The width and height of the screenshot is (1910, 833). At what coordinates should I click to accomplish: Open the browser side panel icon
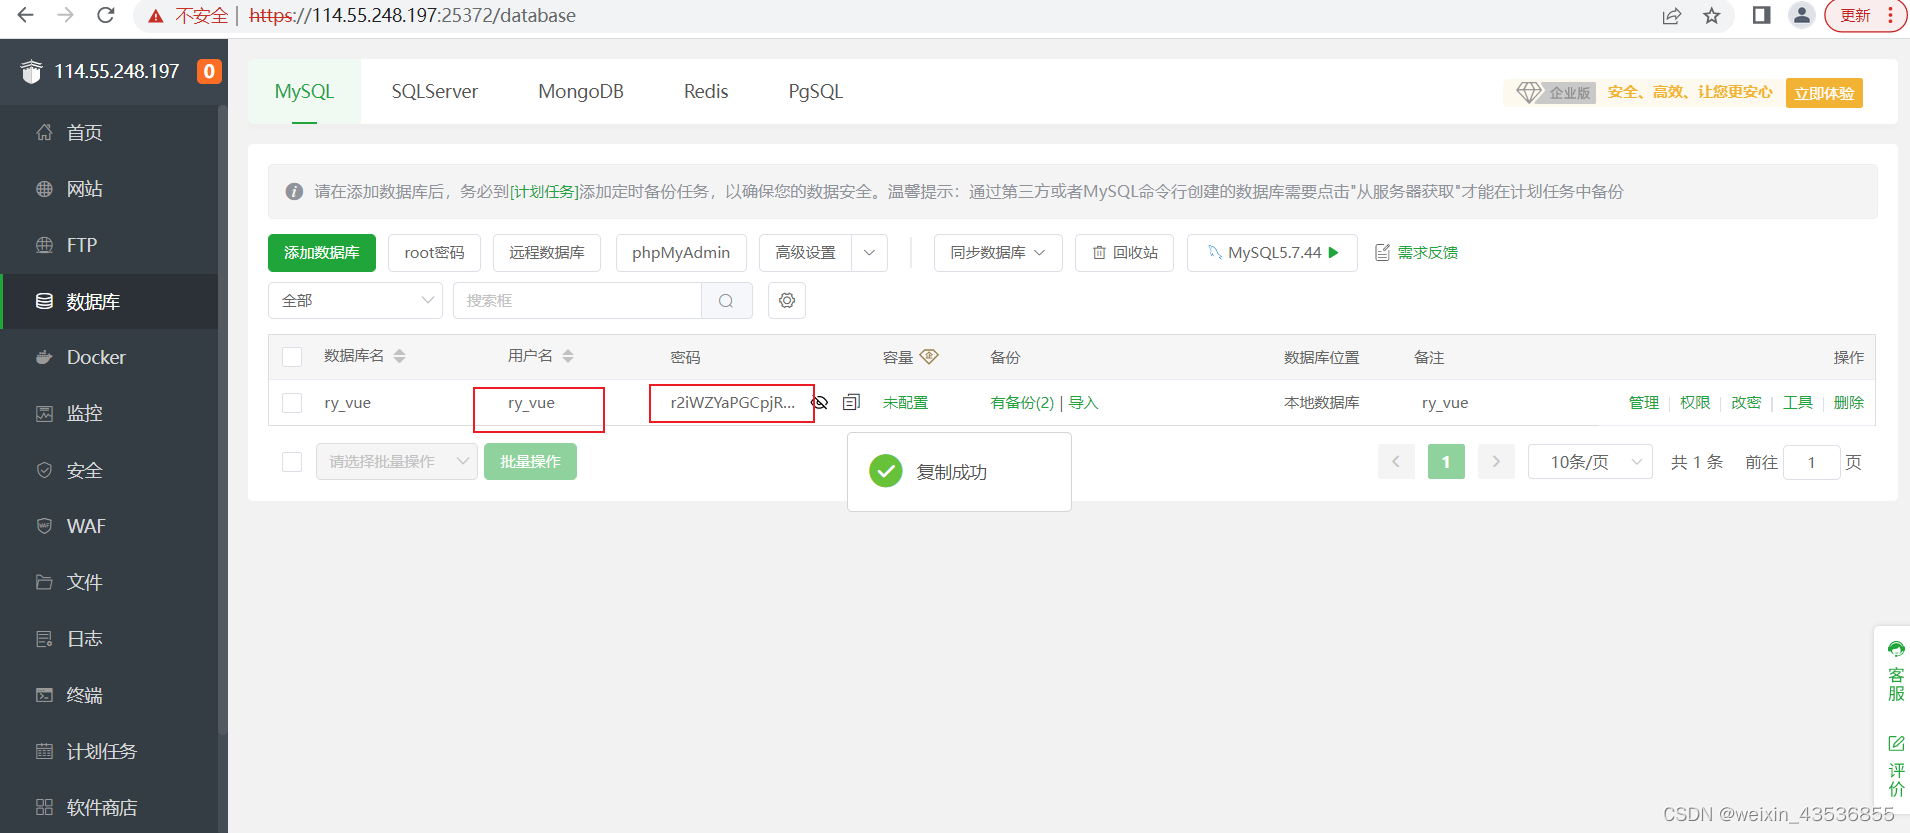1762,15
